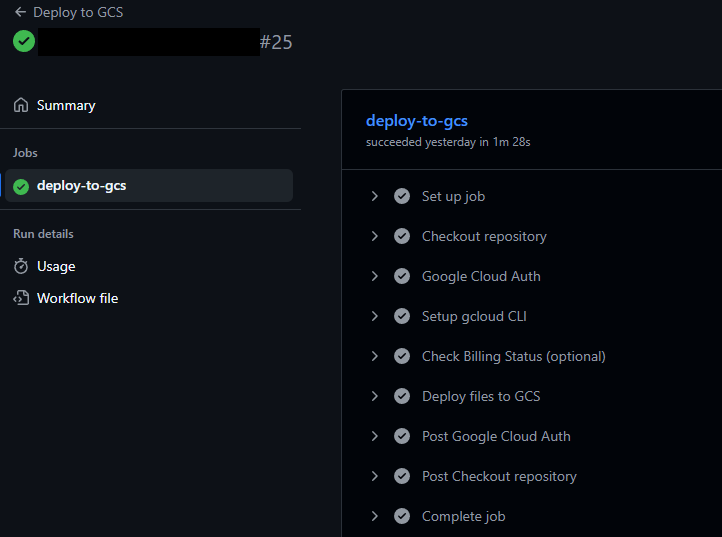
Task: Click the Workflow file icon
Action: coord(21,298)
